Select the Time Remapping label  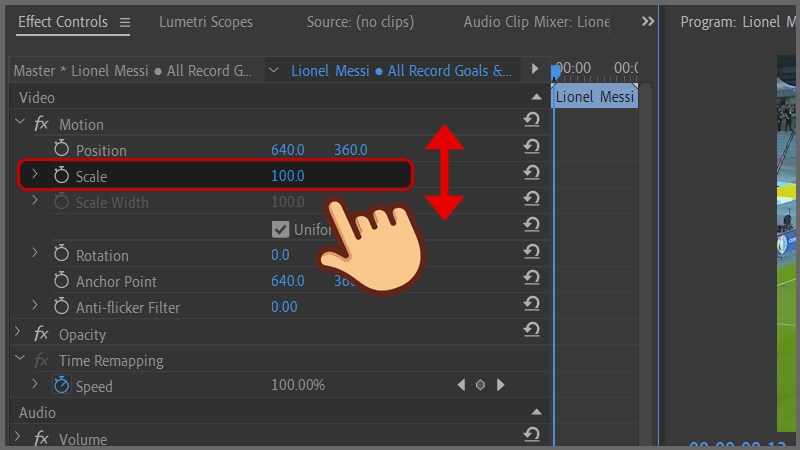tap(111, 361)
